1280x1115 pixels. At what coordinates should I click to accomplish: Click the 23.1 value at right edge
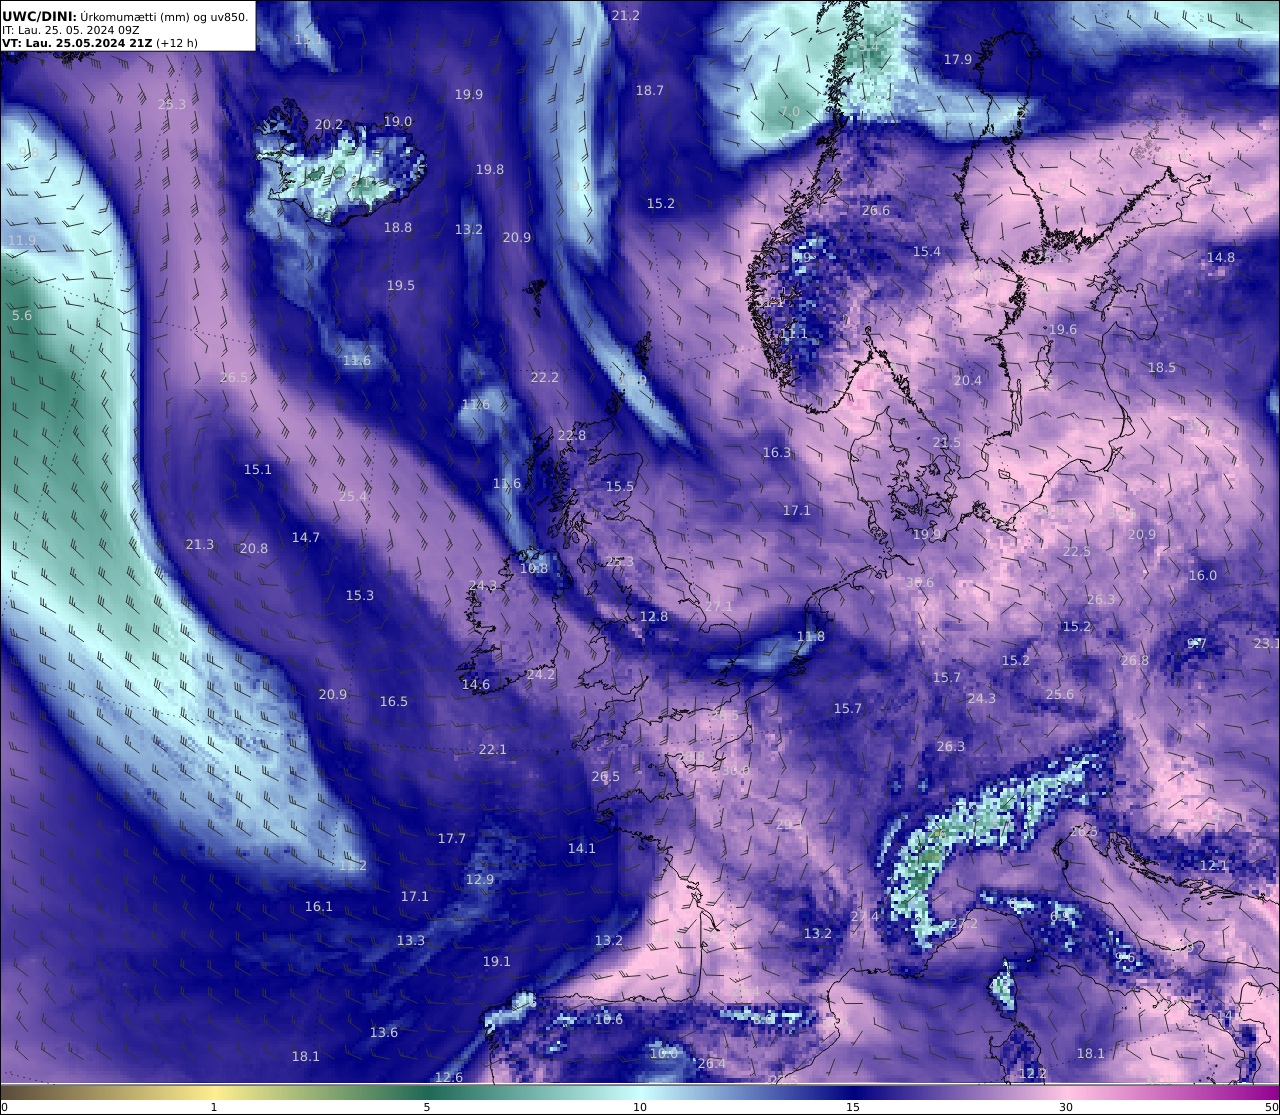(x=1267, y=643)
